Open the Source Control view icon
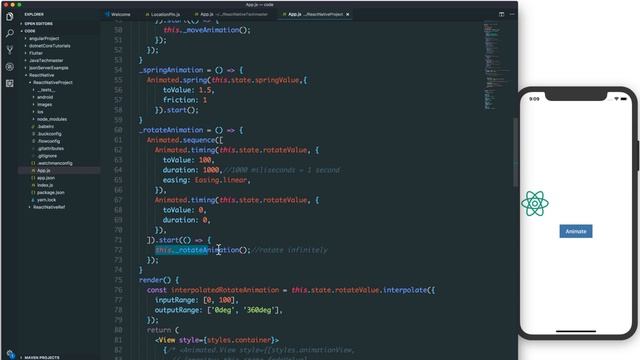Viewport: 640px width, 360px height. 10,50
